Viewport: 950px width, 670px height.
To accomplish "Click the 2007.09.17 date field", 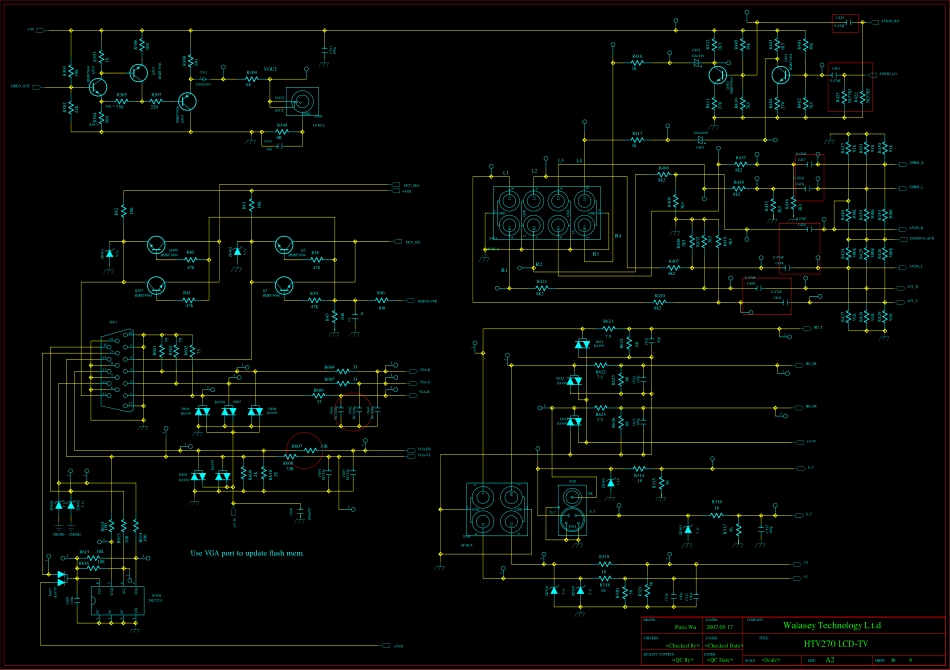I will pyautogui.click(x=719, y=626).
